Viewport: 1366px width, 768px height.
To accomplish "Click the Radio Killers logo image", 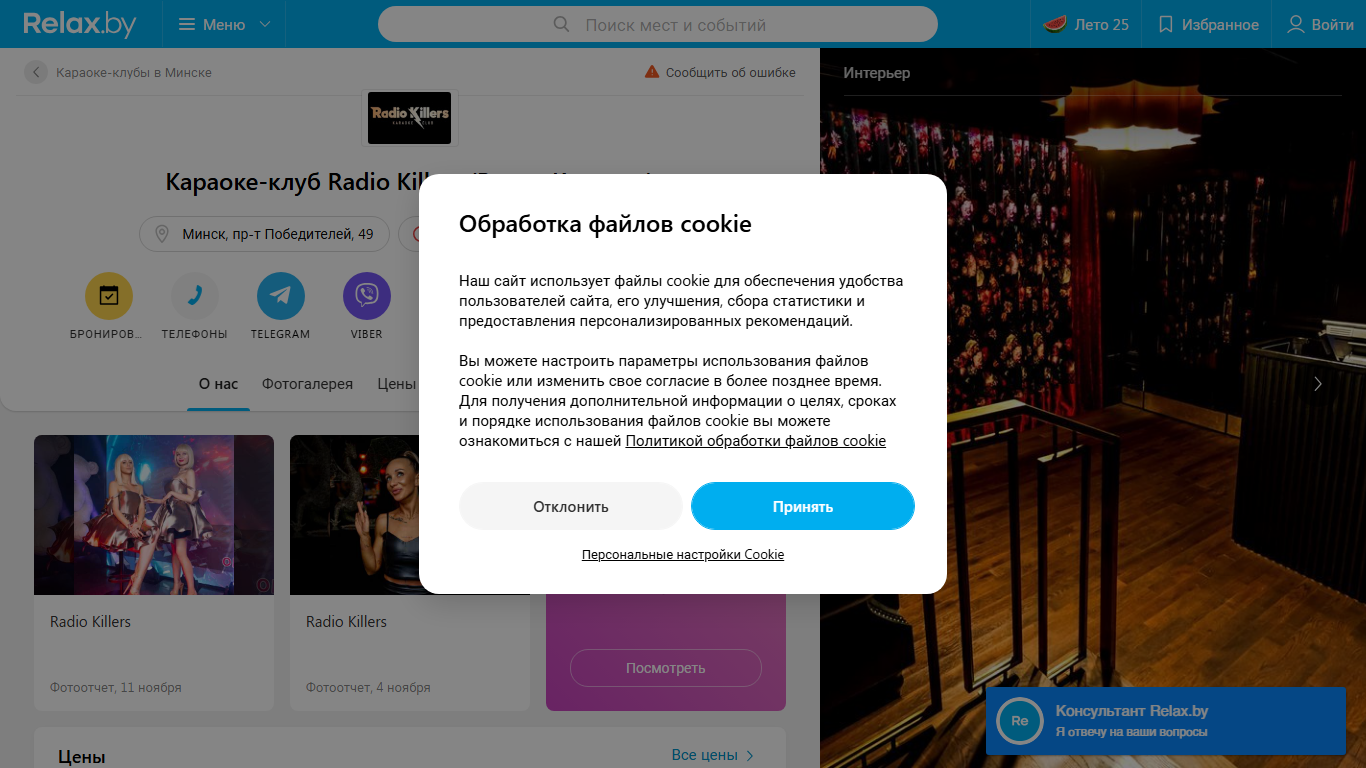I will click(x=409, y=118).
